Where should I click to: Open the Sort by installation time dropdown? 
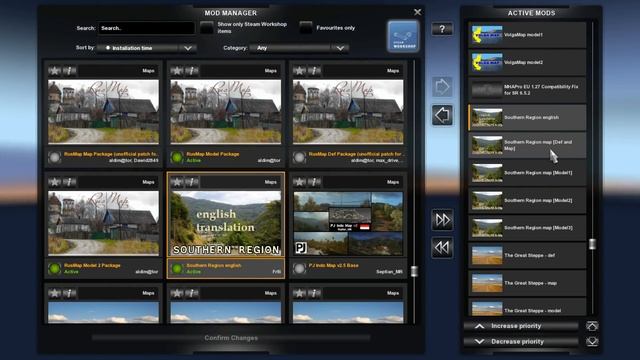(x=147, y=48)
